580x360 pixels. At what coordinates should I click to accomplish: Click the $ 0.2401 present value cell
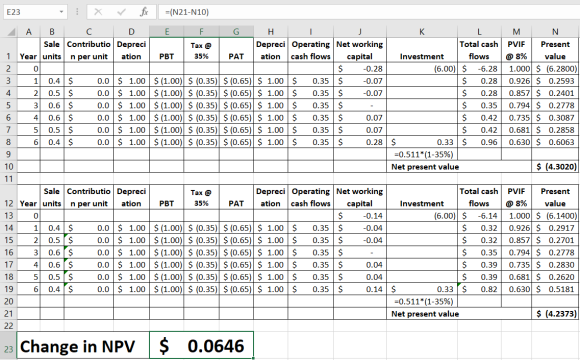pos(555,93)
